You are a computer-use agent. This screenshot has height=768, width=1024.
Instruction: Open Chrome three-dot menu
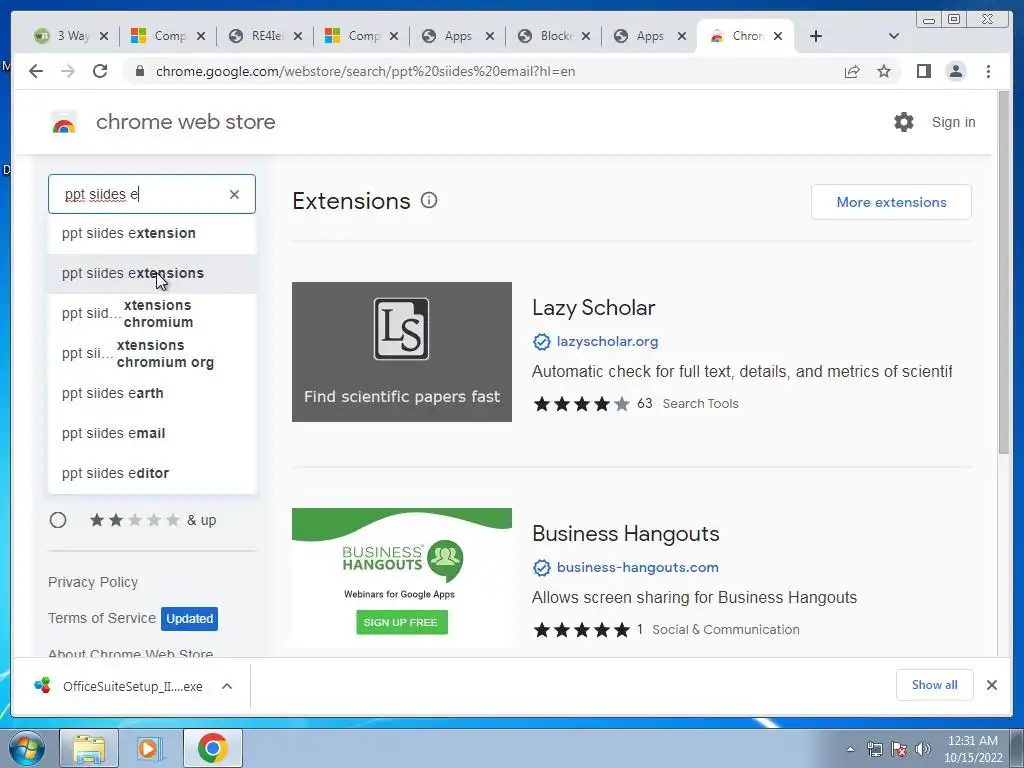(x=988, y=71)
